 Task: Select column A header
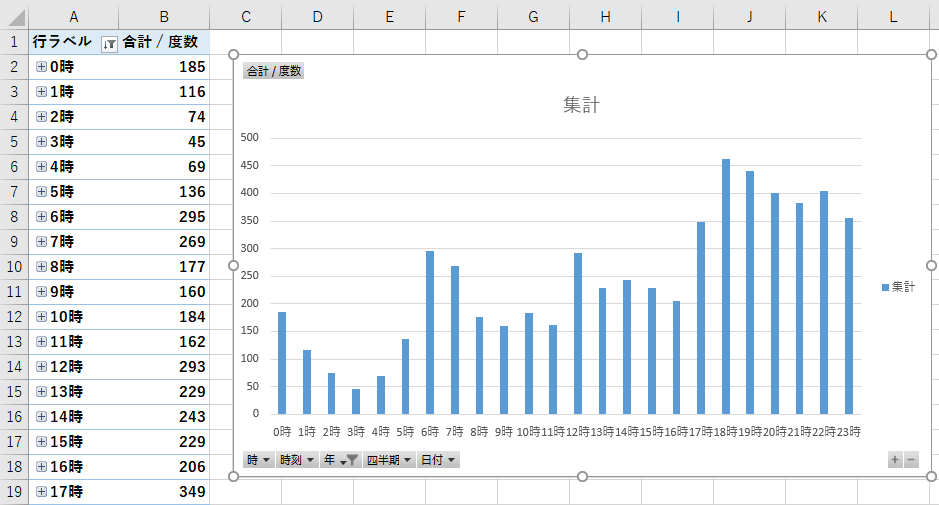pyautogui.click(x=73, y=15)
